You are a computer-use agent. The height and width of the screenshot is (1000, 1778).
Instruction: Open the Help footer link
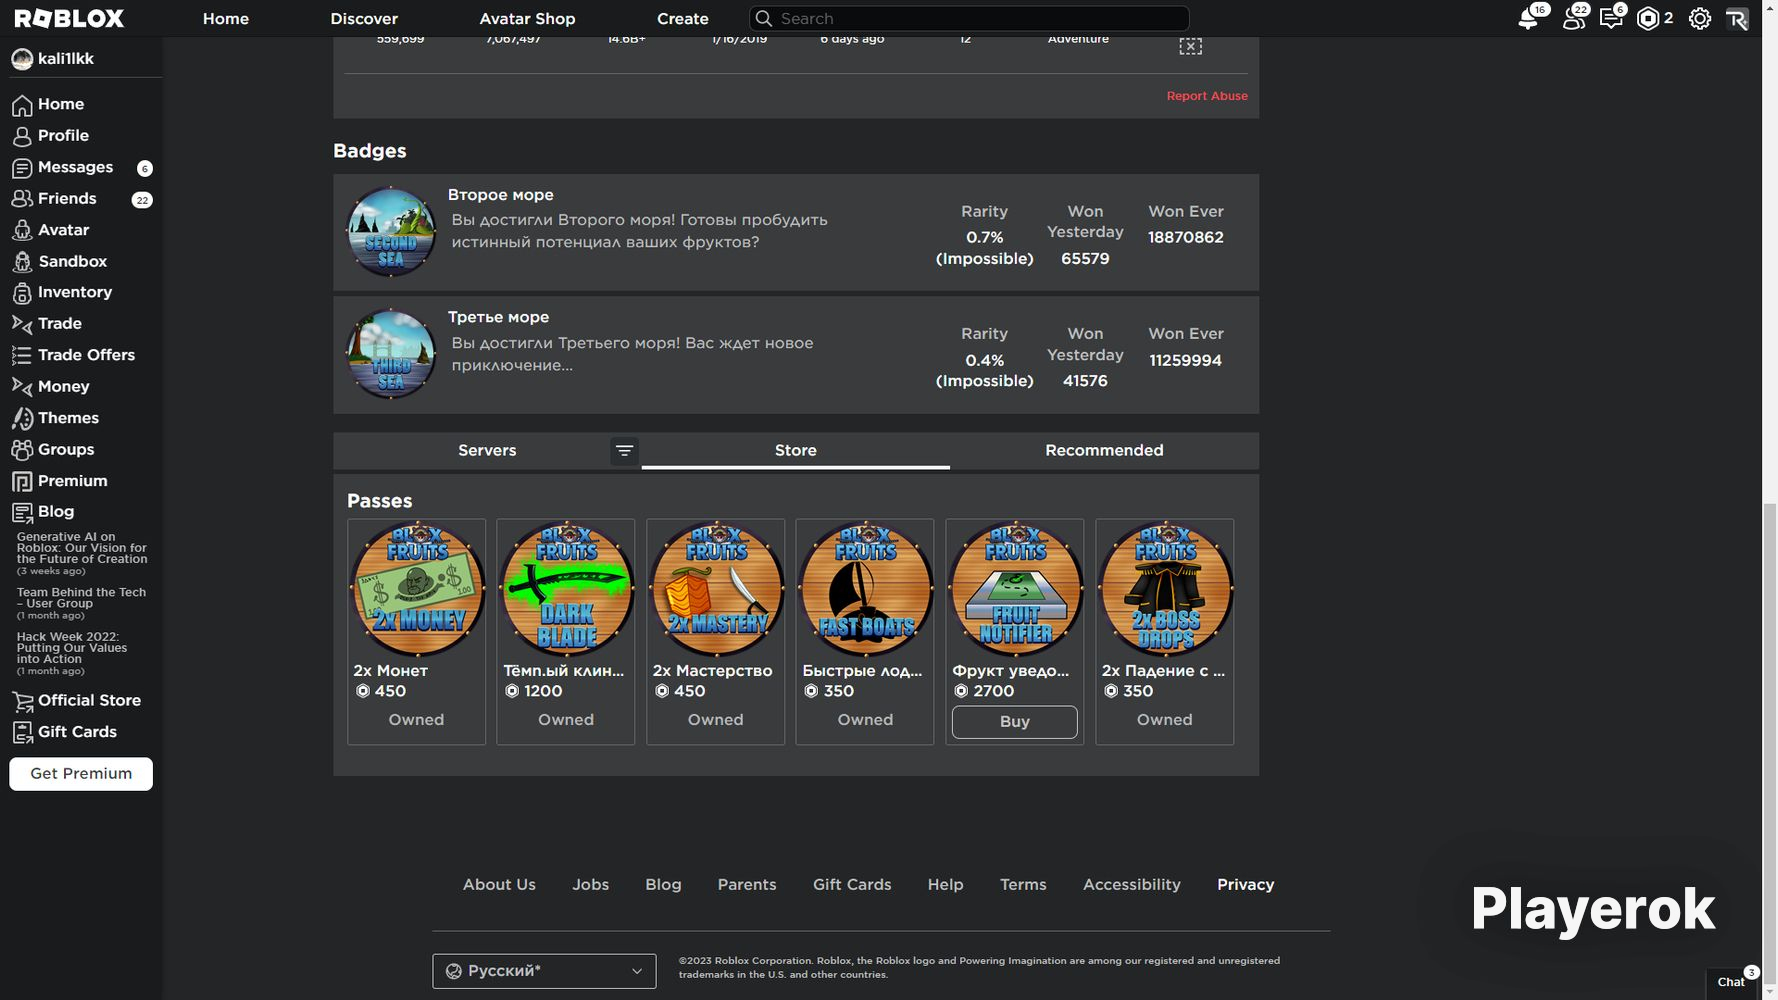945,884
